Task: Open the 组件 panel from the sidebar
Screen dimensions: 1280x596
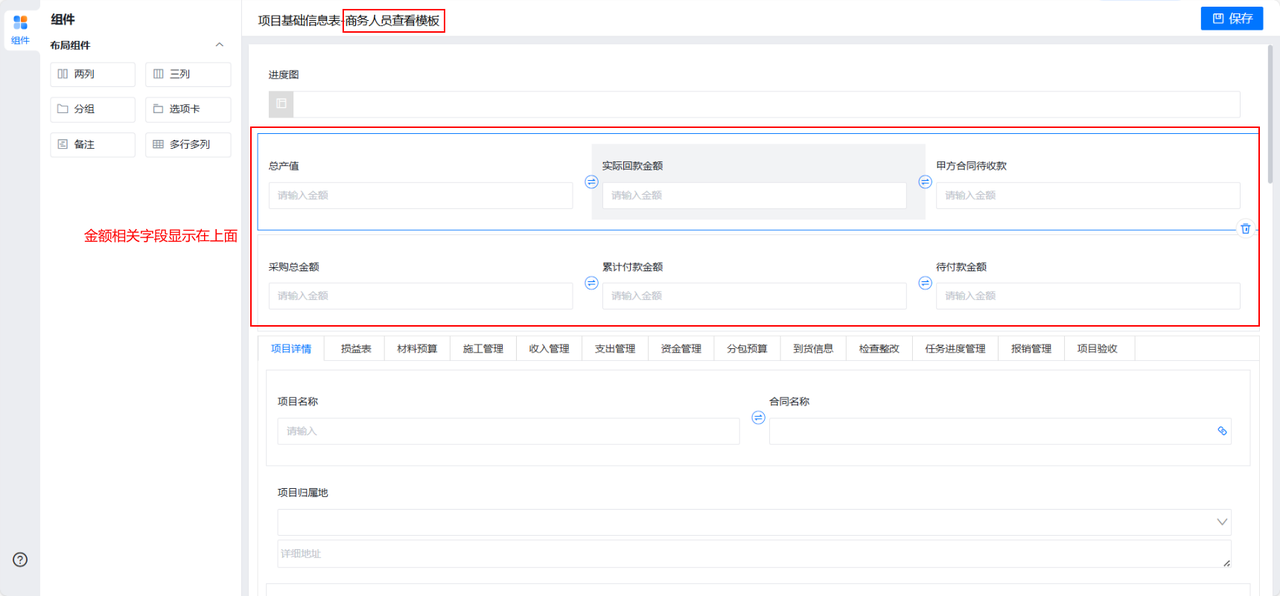Action: pyautogui.click(x=20, y=29)
